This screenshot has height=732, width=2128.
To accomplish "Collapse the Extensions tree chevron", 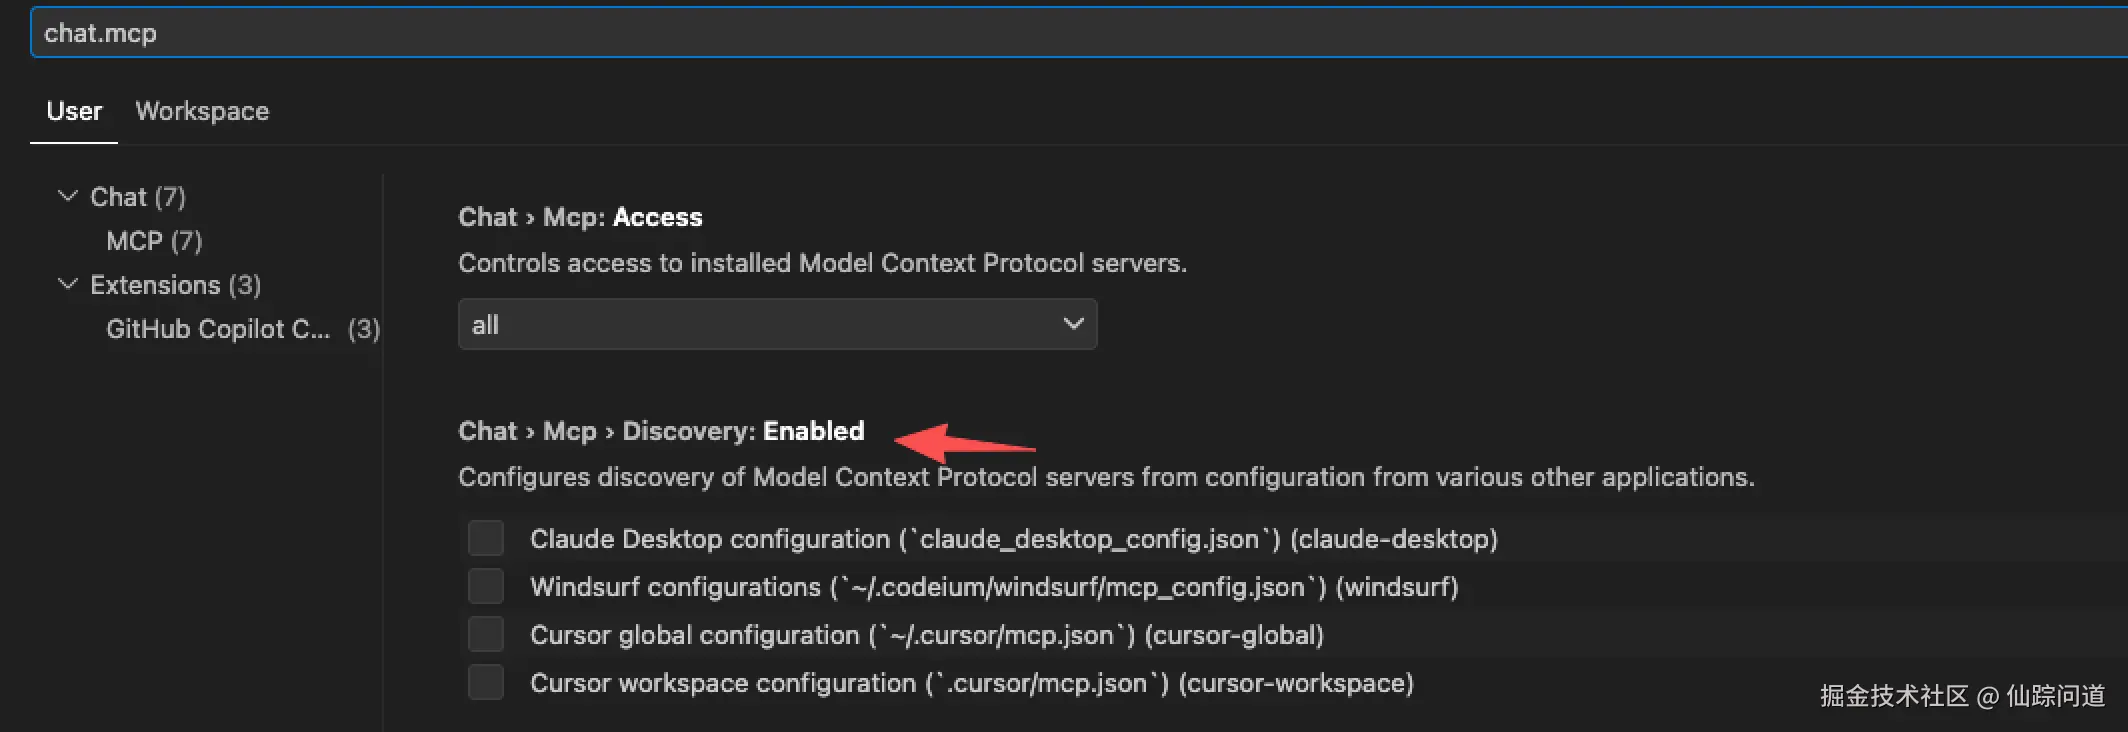I will 68,284.
